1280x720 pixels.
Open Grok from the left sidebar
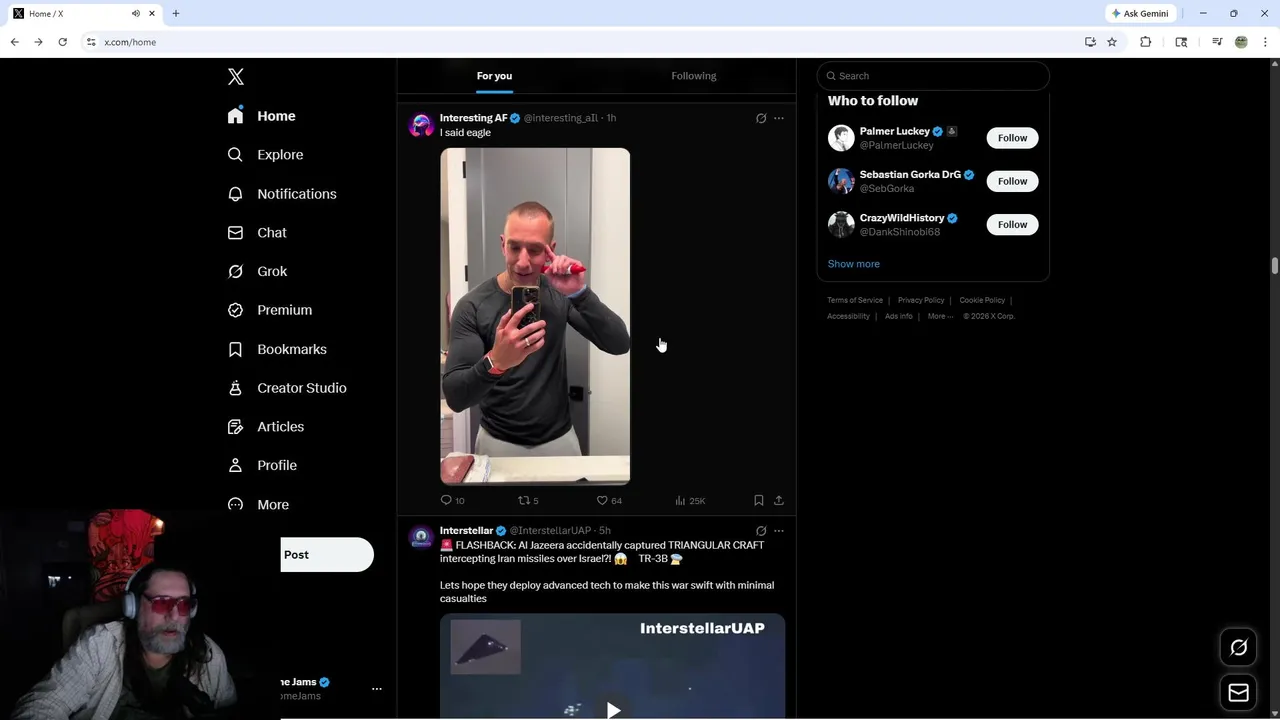[257, 271]
